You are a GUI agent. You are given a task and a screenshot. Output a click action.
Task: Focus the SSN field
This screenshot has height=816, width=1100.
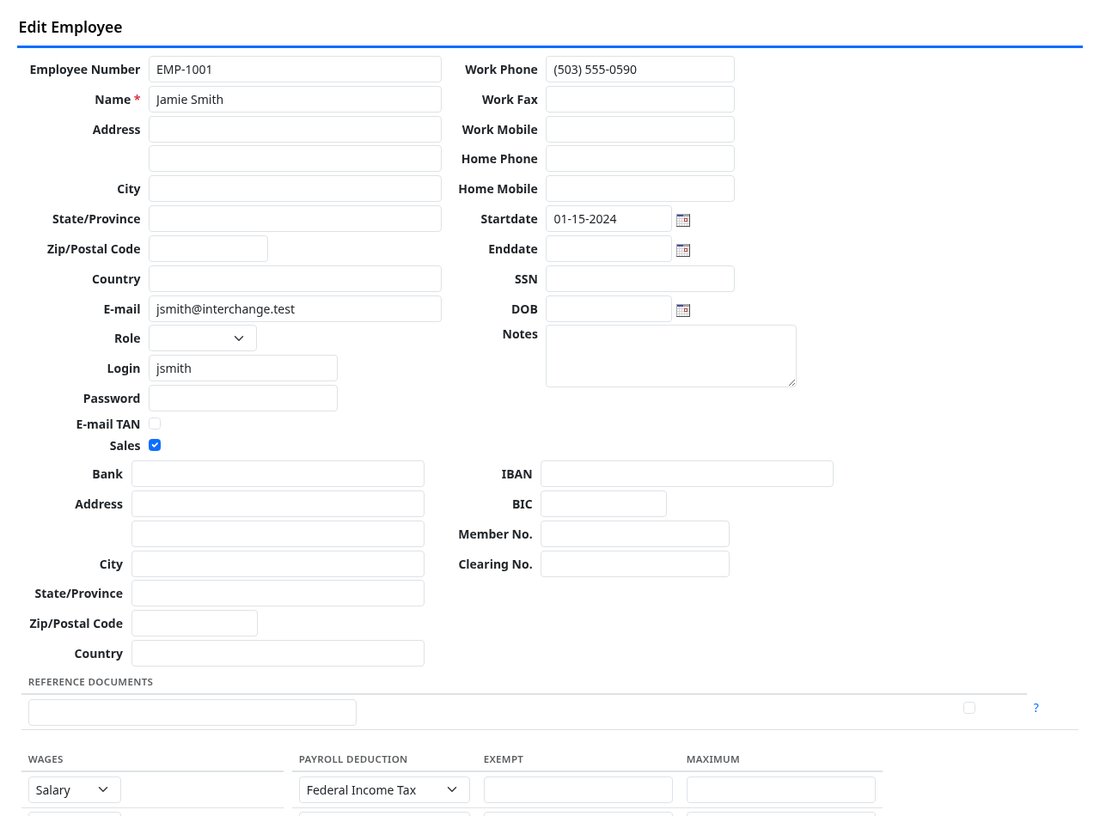point(640,279)
